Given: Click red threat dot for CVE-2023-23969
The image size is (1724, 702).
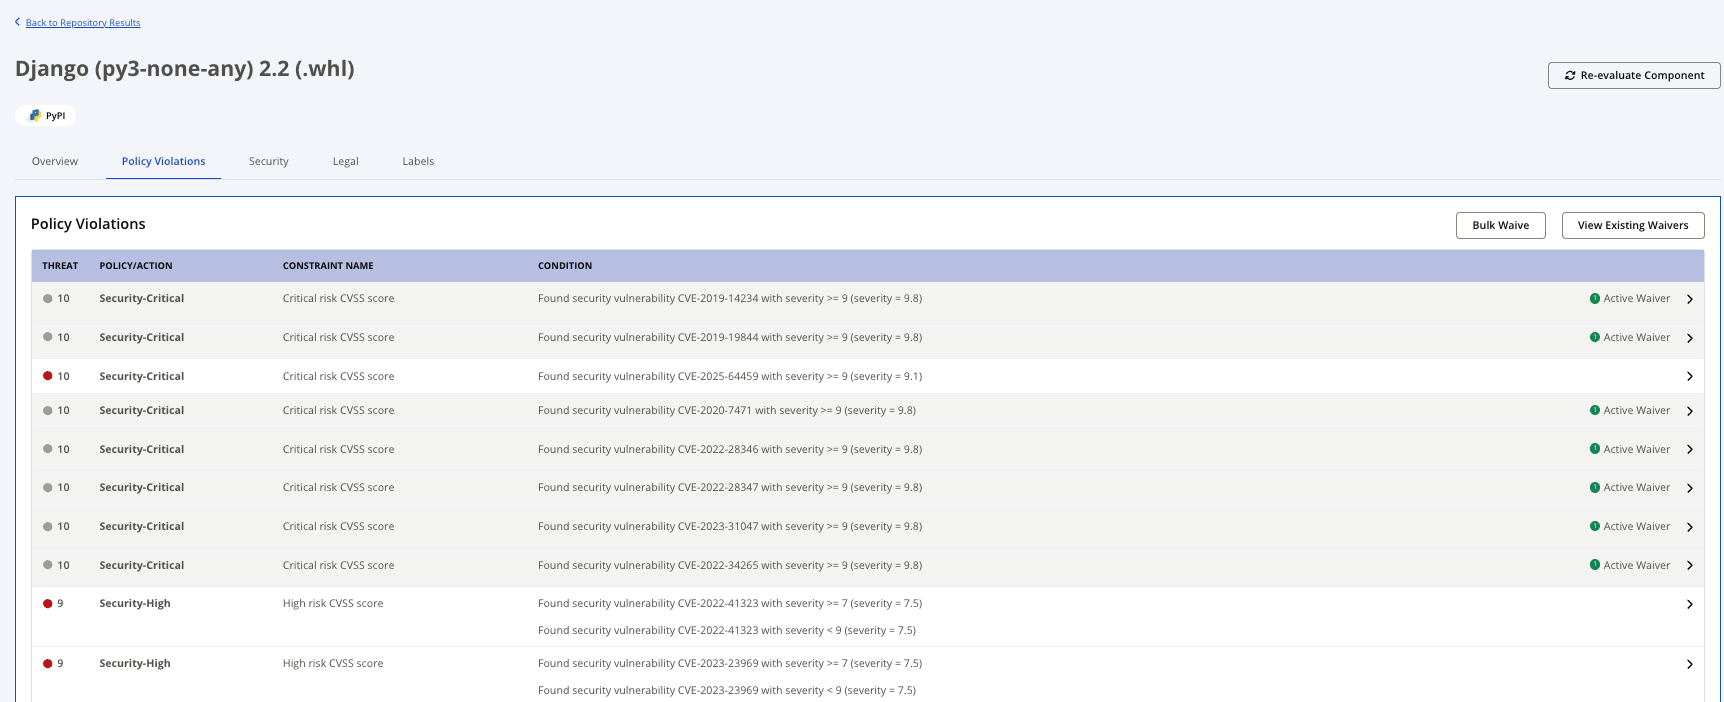Looking at the screenshot, I should (47, 663).
